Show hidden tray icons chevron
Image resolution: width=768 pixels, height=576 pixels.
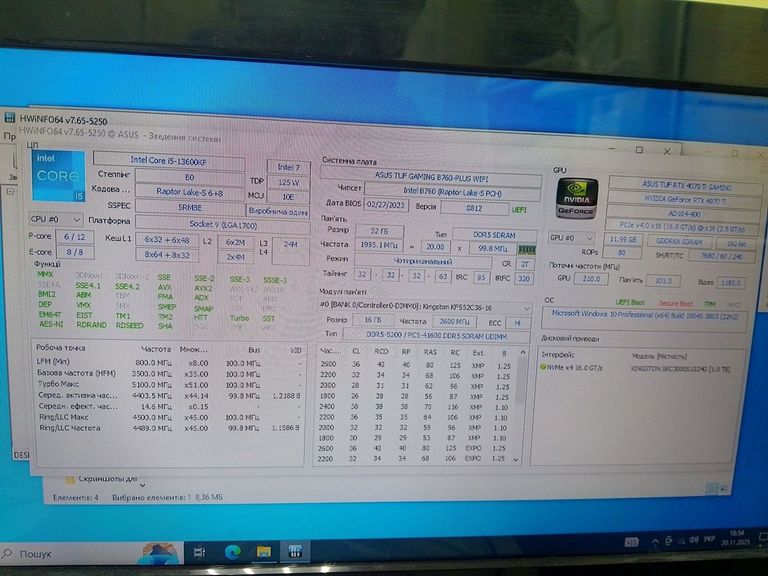[x=655, y=541]
